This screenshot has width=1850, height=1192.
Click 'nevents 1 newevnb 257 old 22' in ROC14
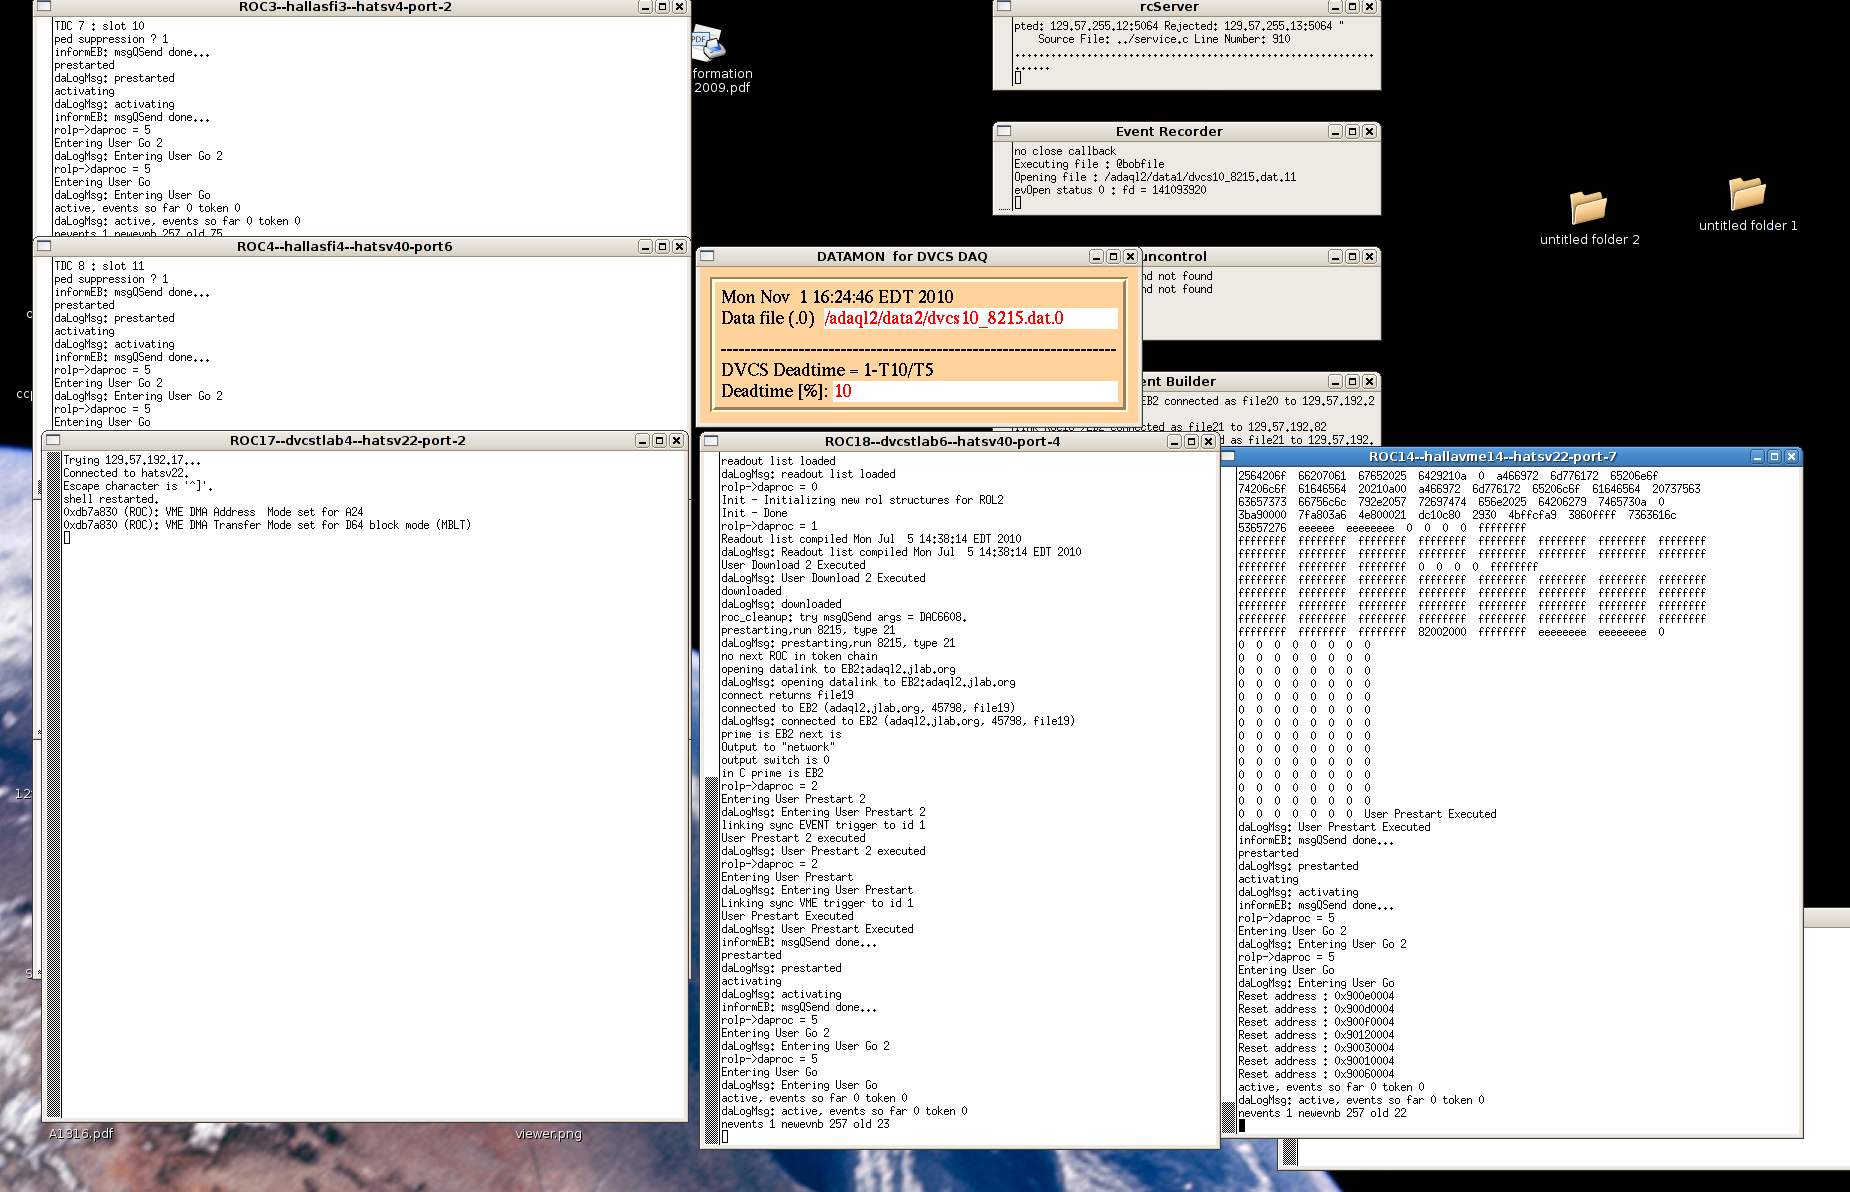[1322, 1113]
